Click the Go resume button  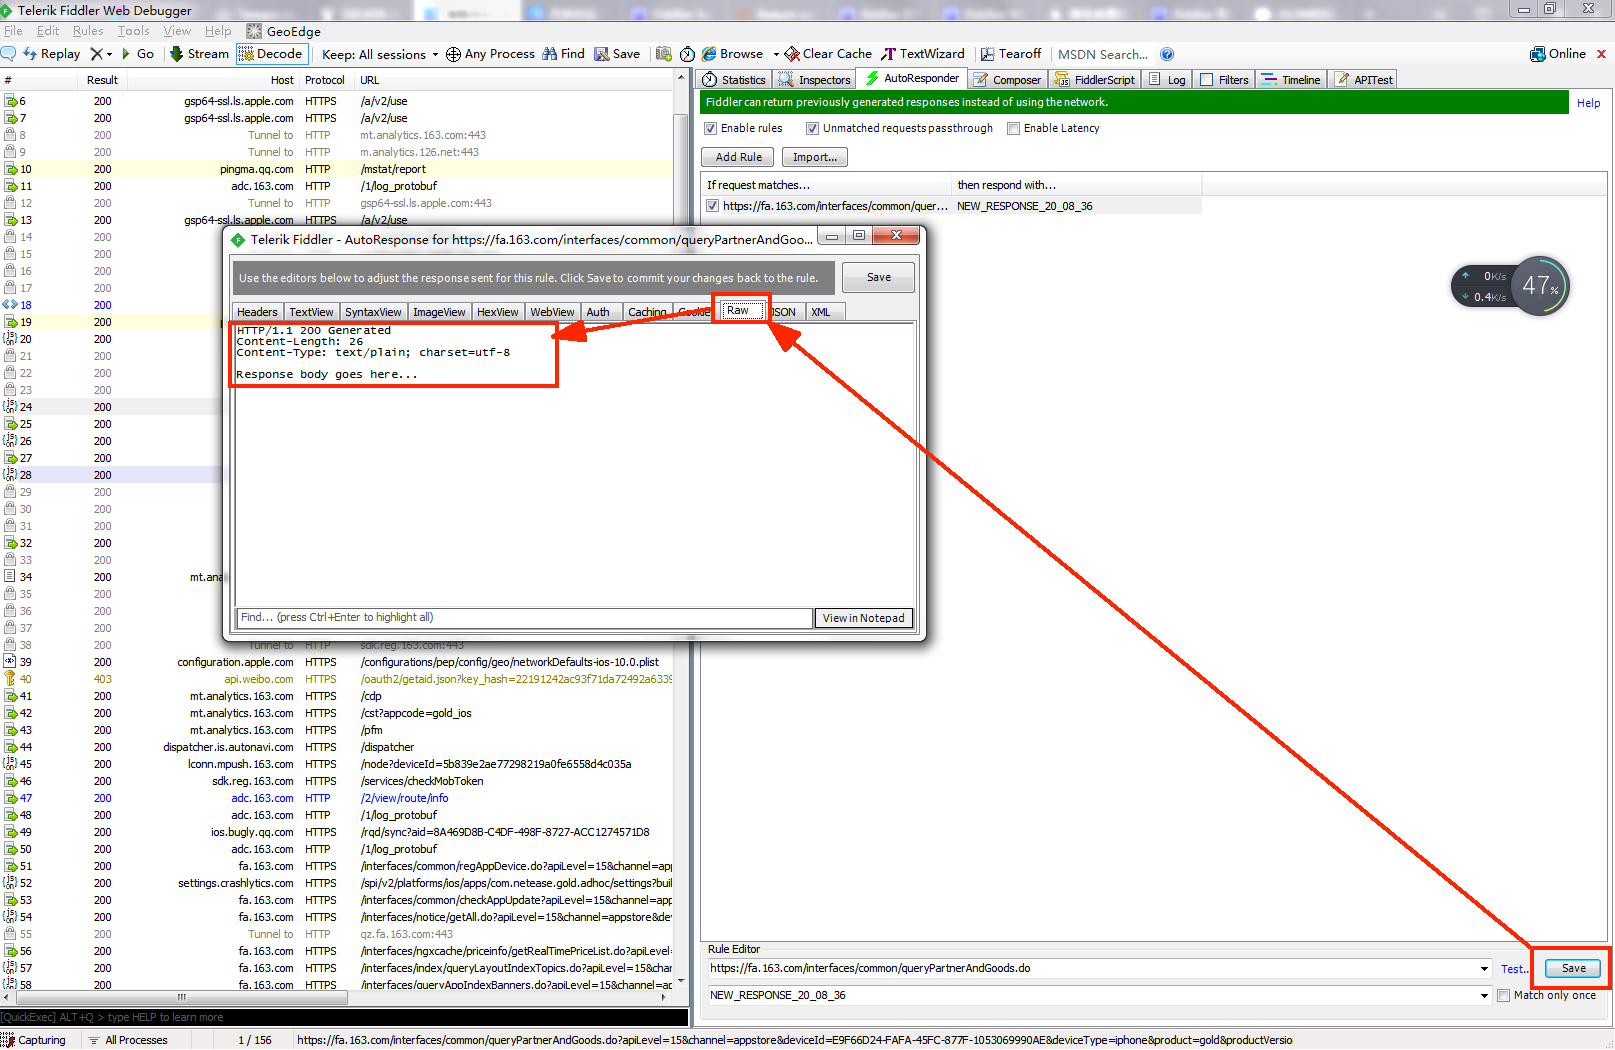pos(137,54)
